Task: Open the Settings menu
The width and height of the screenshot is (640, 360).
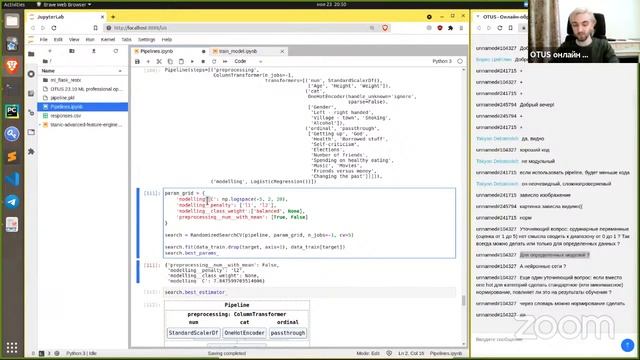Action: 147,40
